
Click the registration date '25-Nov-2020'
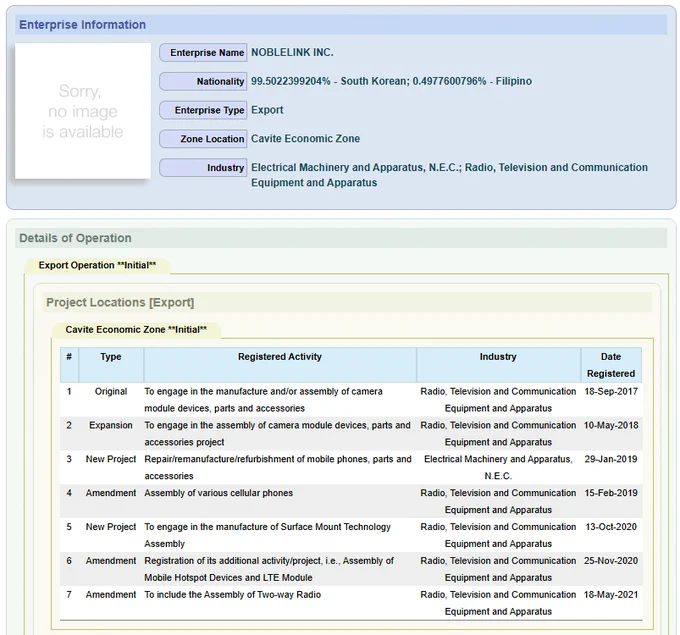[611, 560]
